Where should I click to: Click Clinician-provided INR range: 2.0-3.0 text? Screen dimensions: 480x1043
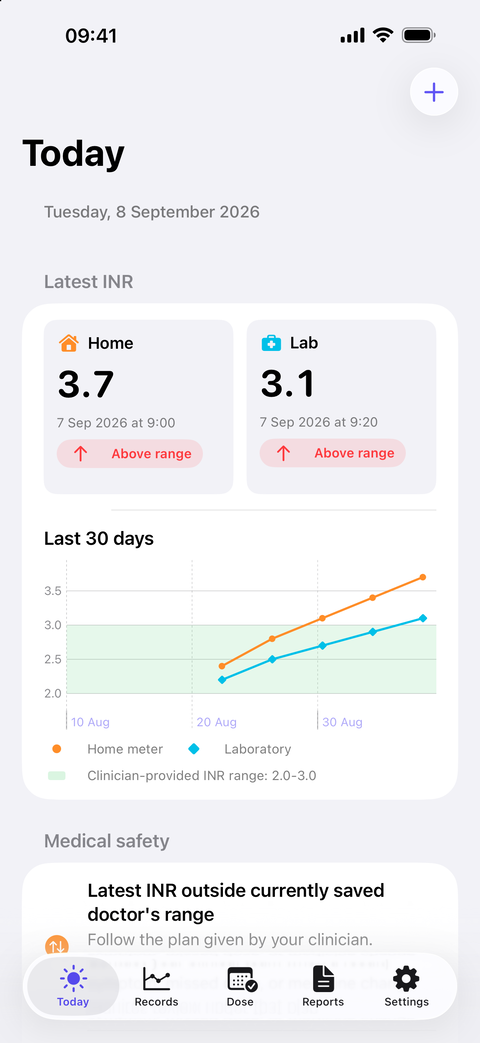point(201,776)
